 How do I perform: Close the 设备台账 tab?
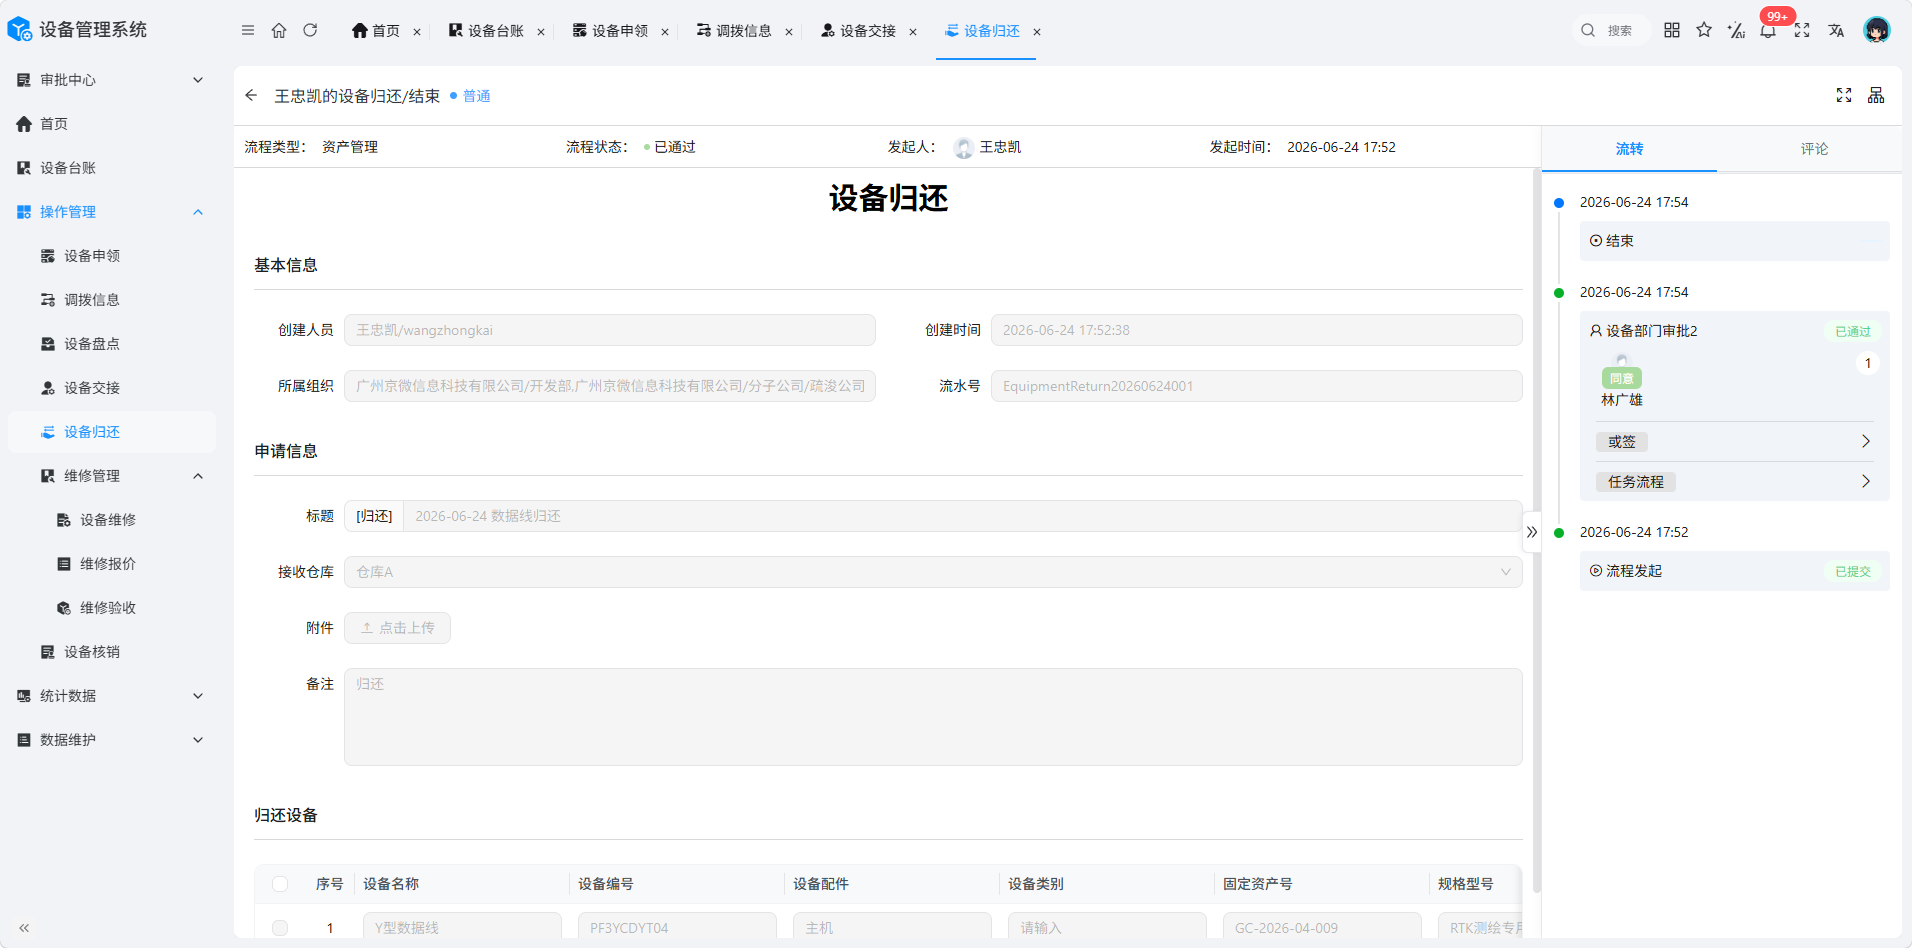tap(541, 32)
